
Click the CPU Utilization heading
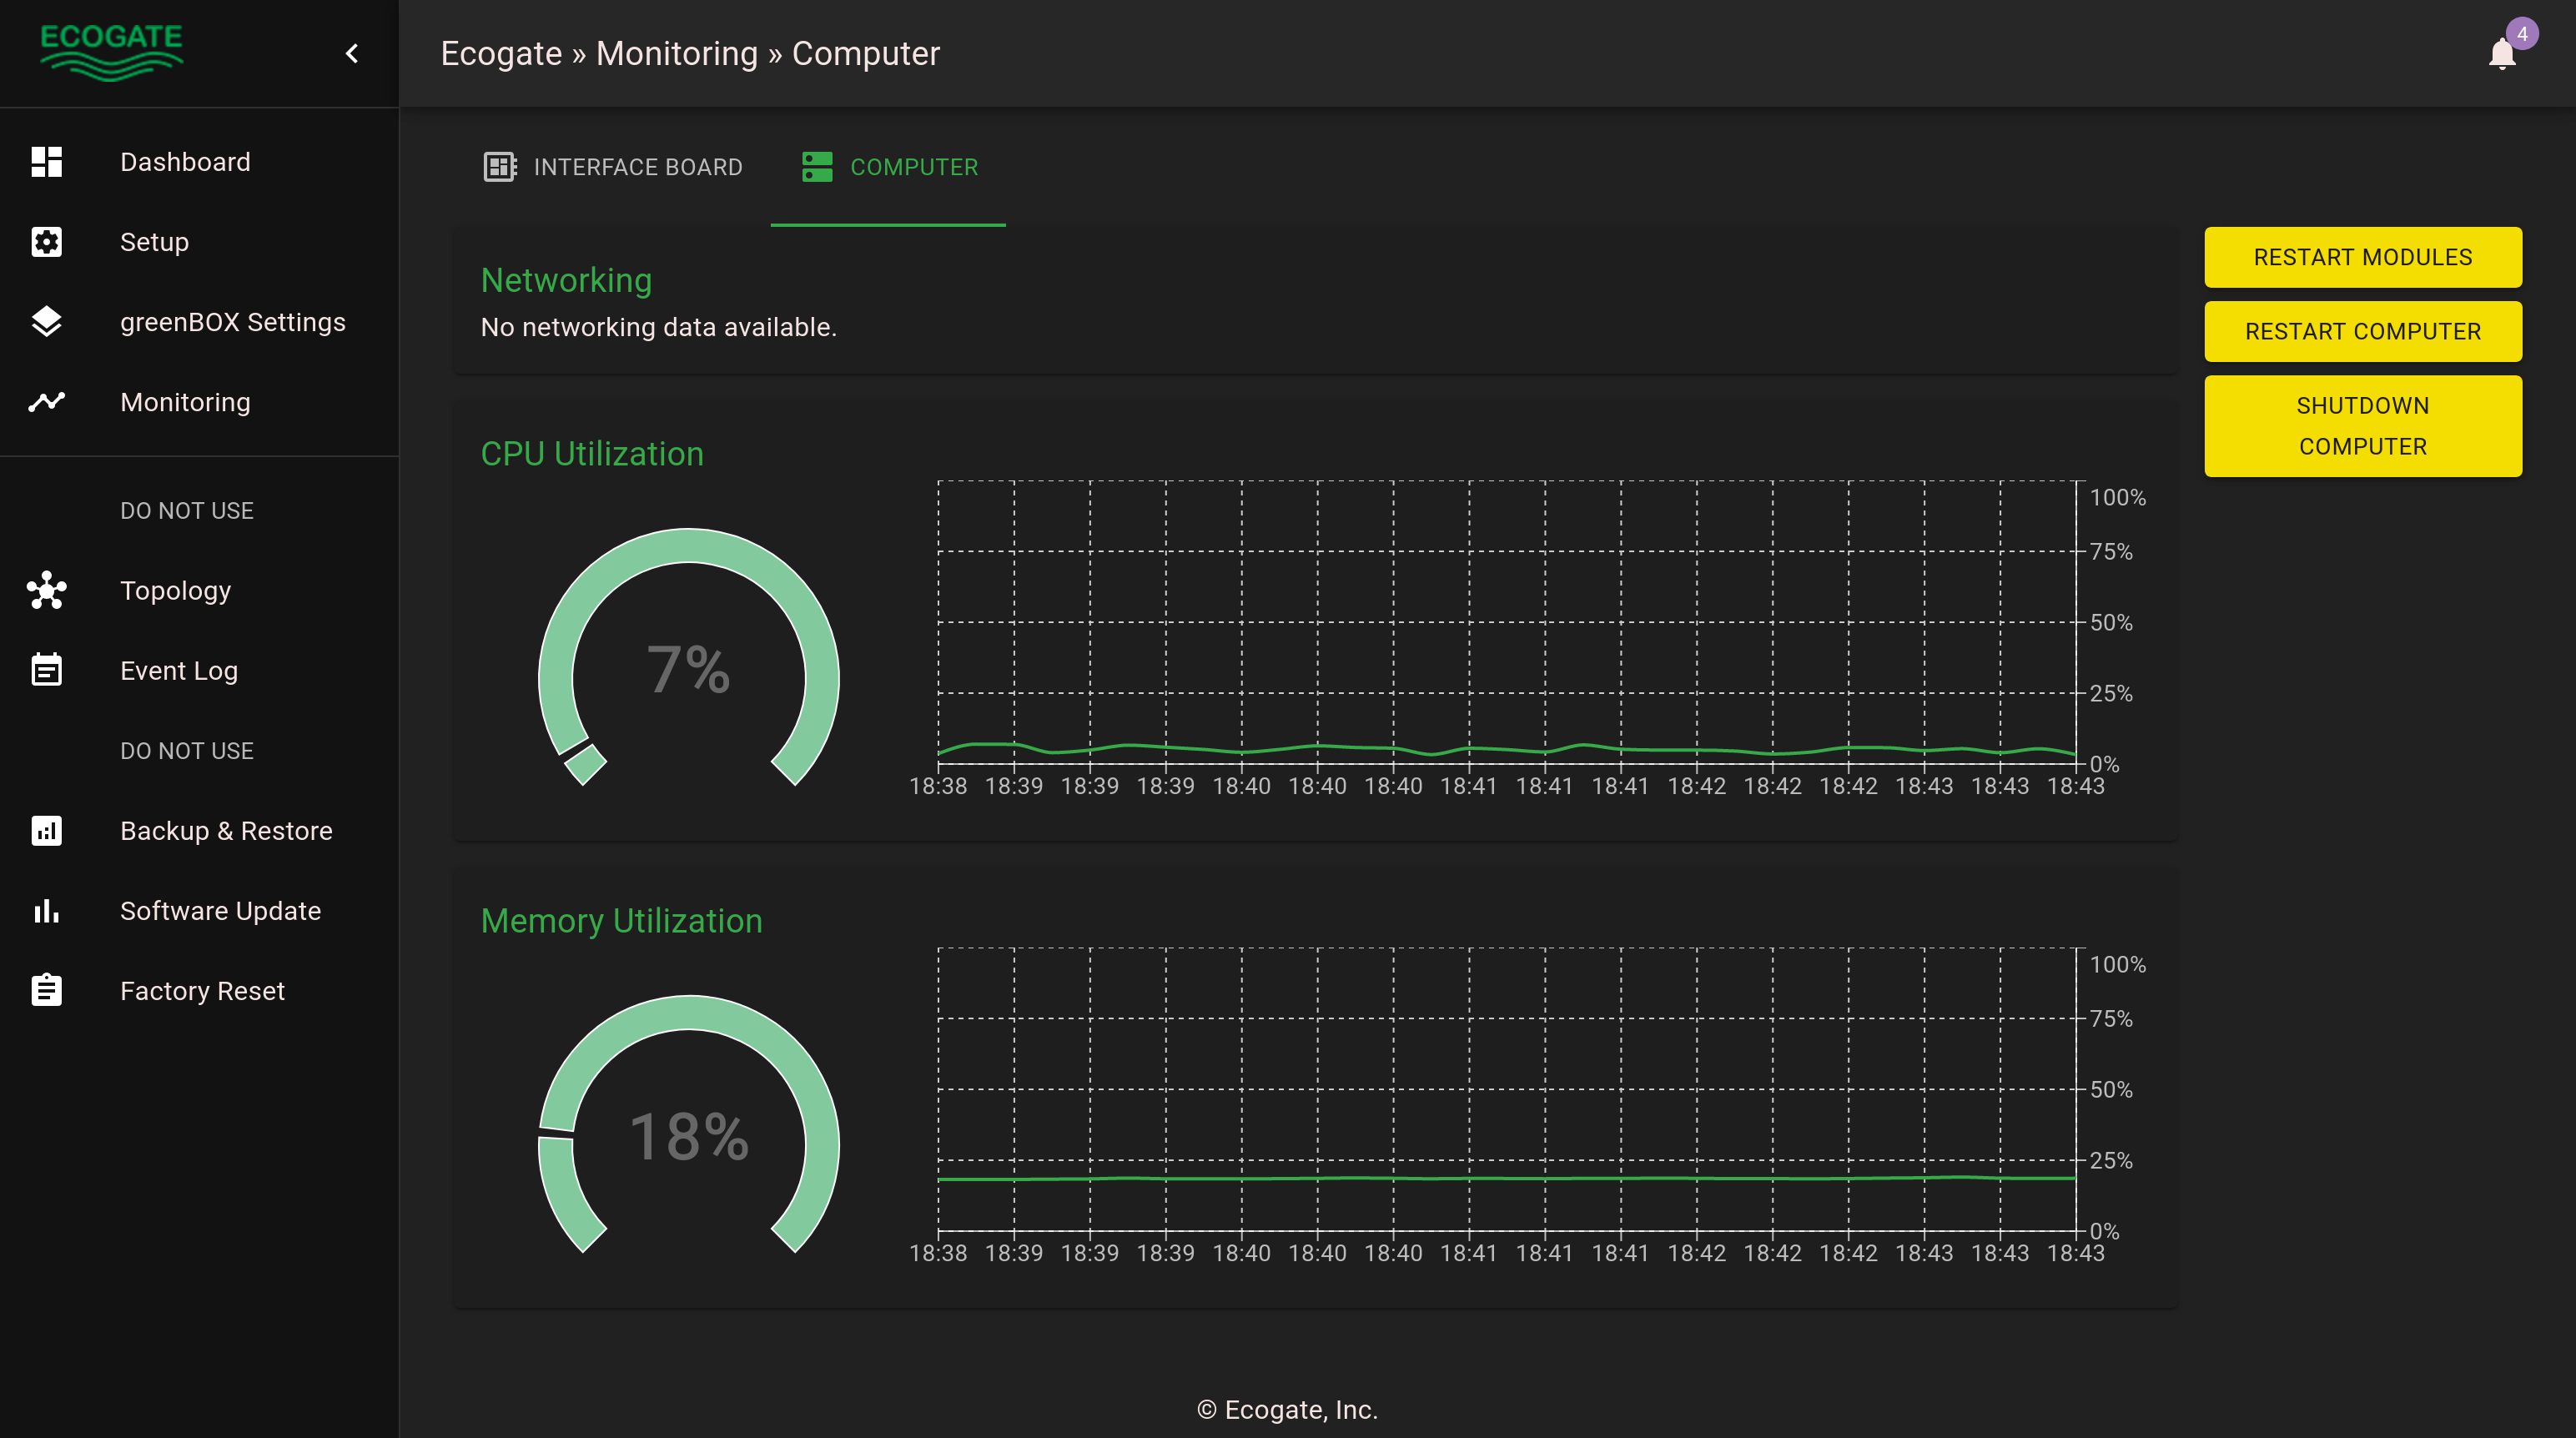[x=592, y=454]
